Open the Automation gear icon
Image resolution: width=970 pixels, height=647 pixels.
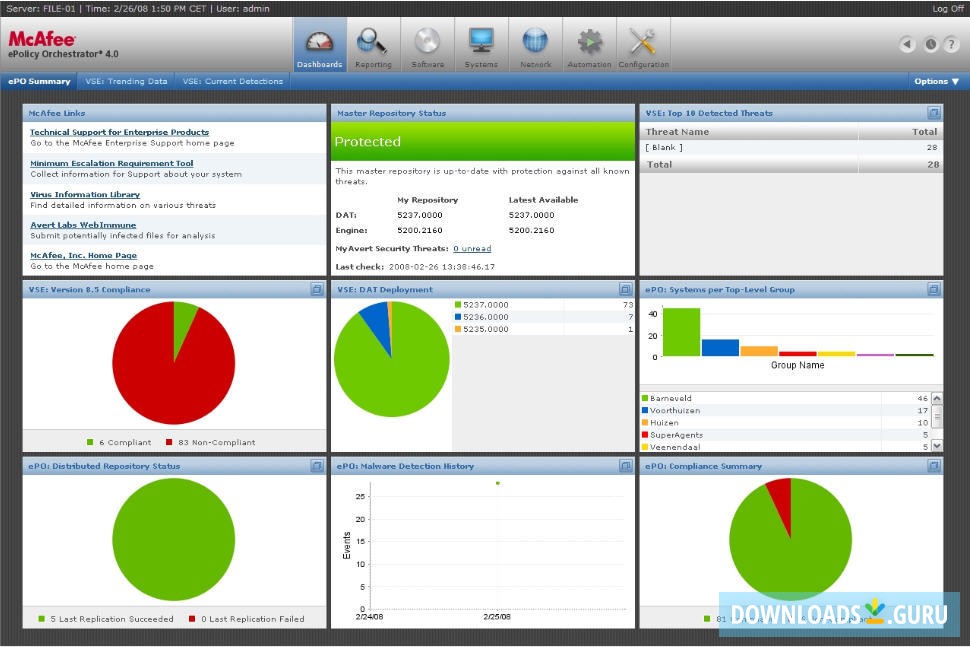(589, 45)
